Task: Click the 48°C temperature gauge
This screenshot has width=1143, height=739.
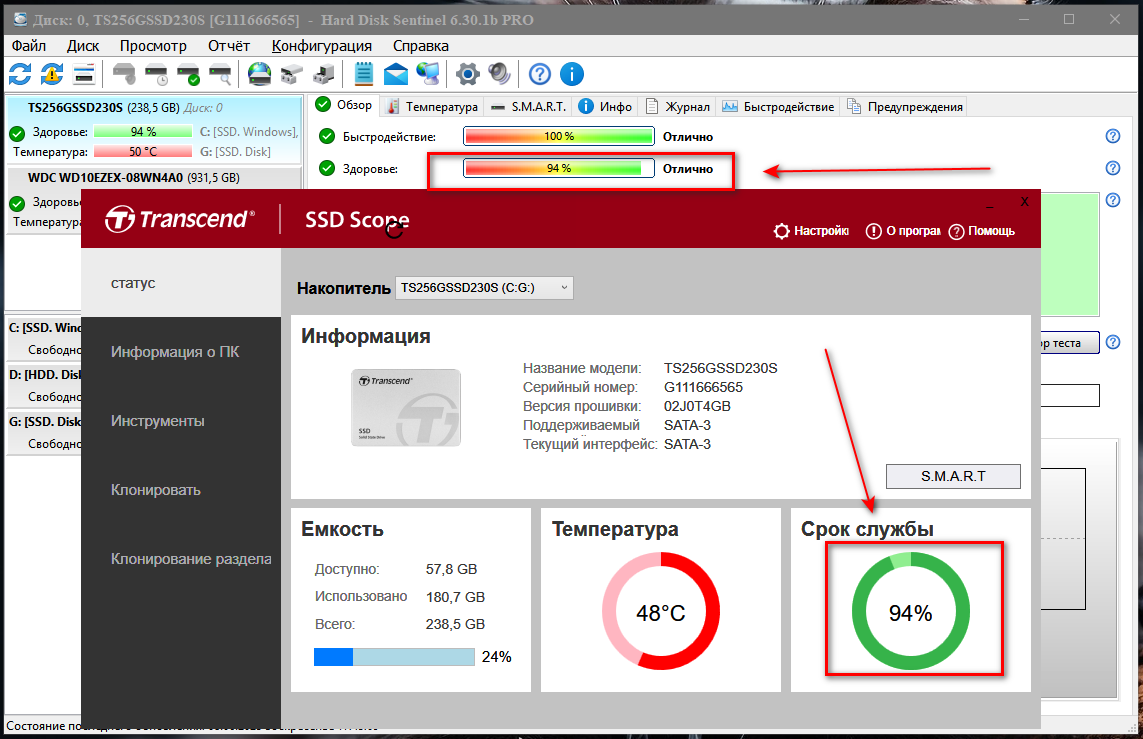Action: point(660,611)
